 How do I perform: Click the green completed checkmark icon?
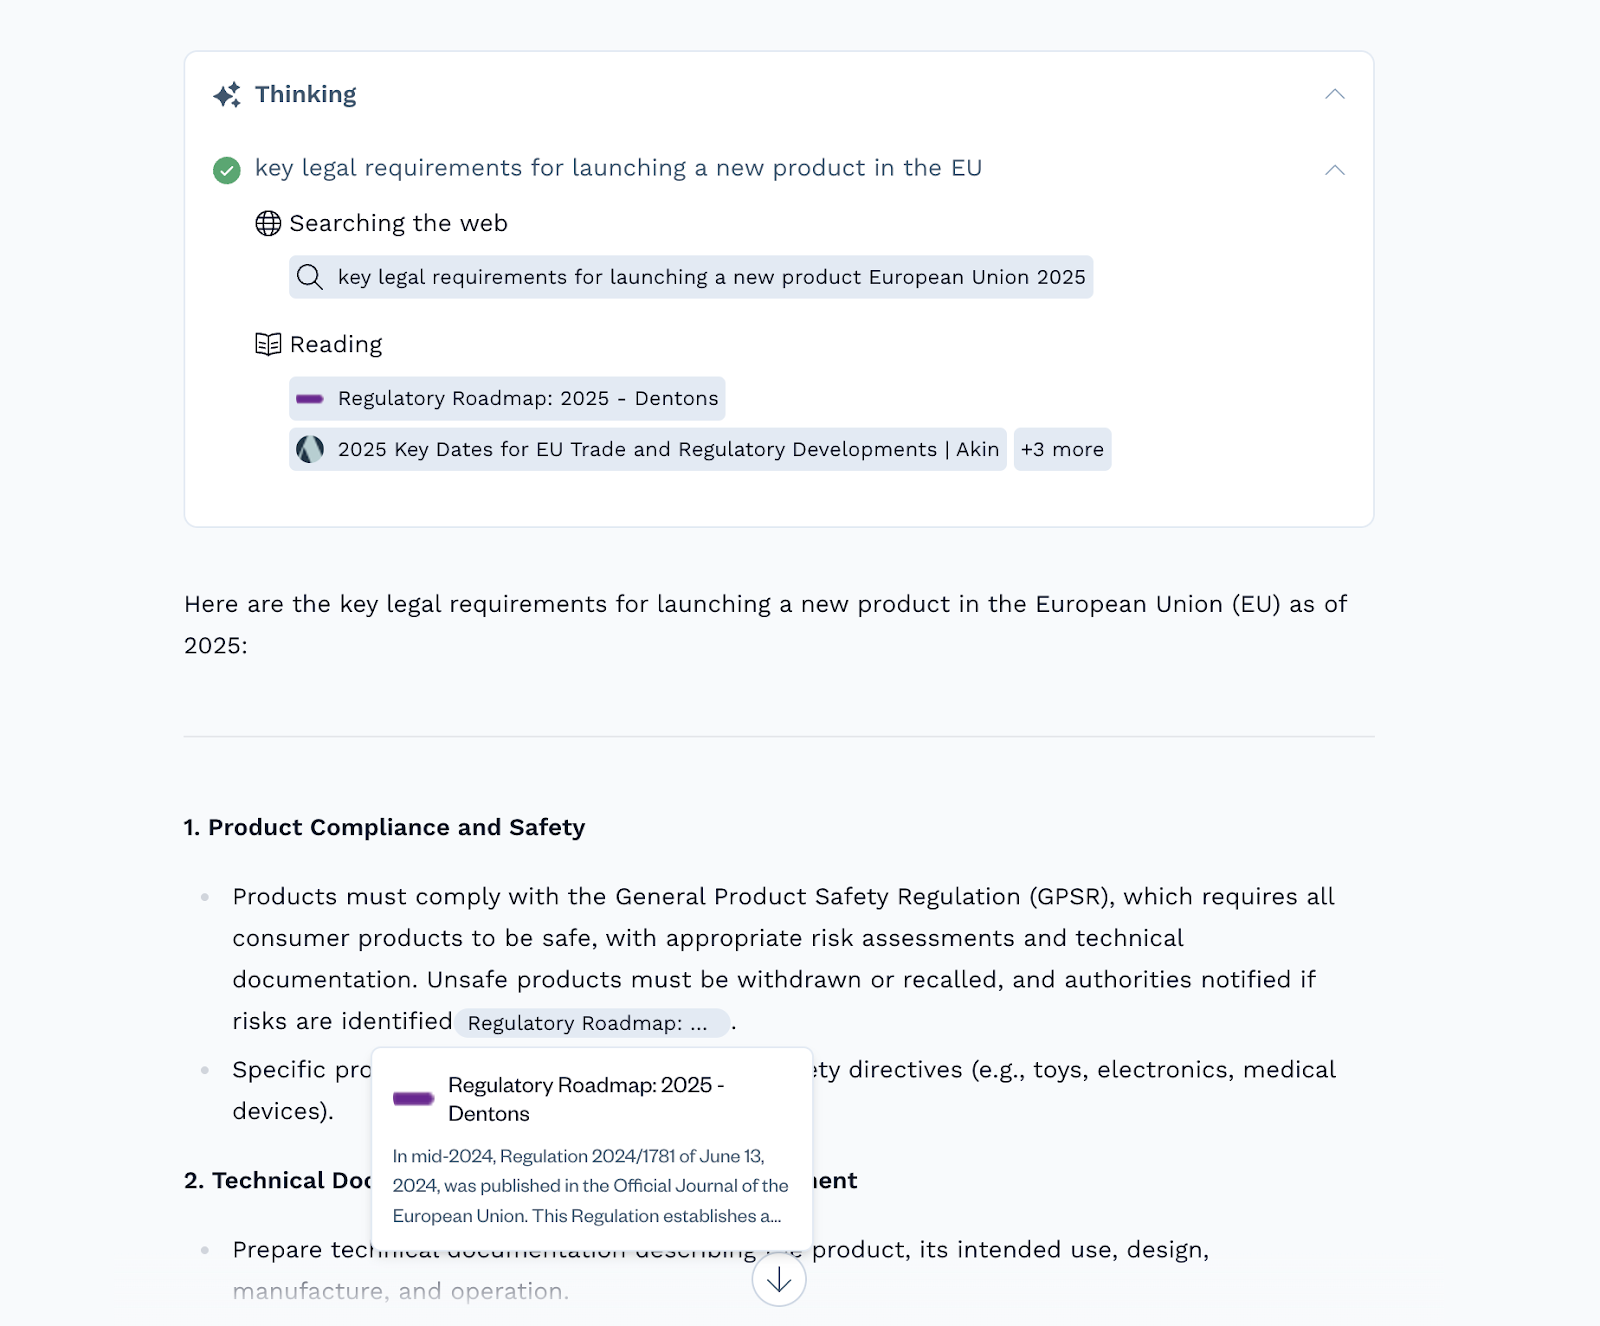pyautogui.click(x=227, y=170)
